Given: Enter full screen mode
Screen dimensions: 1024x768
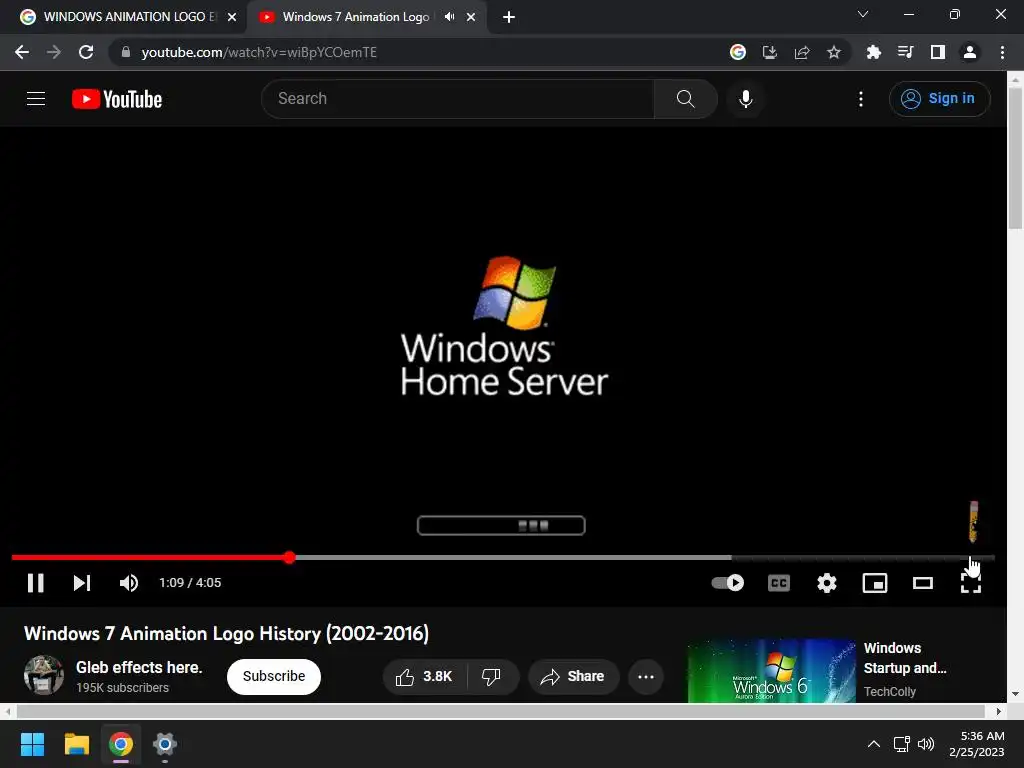Looking at the screenshot, I should point(970,583).
